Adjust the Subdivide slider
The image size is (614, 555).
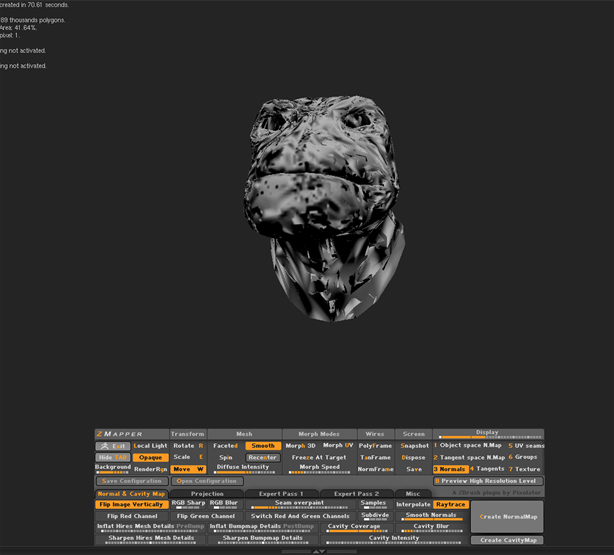coord(374,516)
